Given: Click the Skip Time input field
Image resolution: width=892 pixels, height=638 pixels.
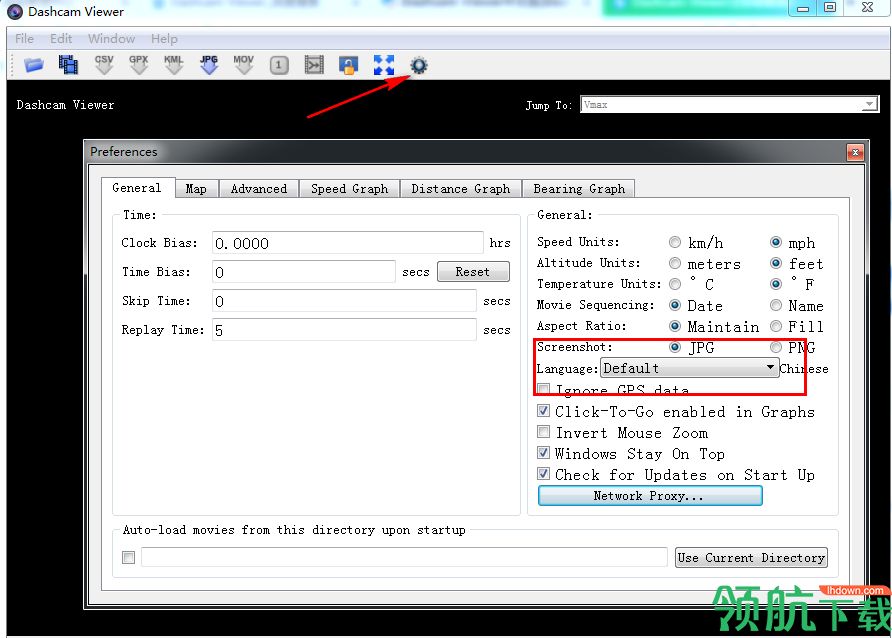Looking at the screenshot, I should click(x=344, y=301).
